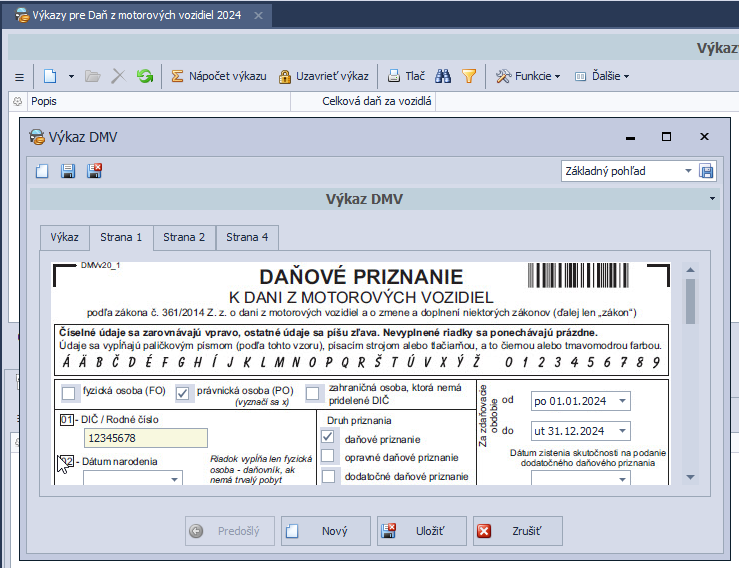Click the Tlač print button
739x568 pixels.
(406, 76)
